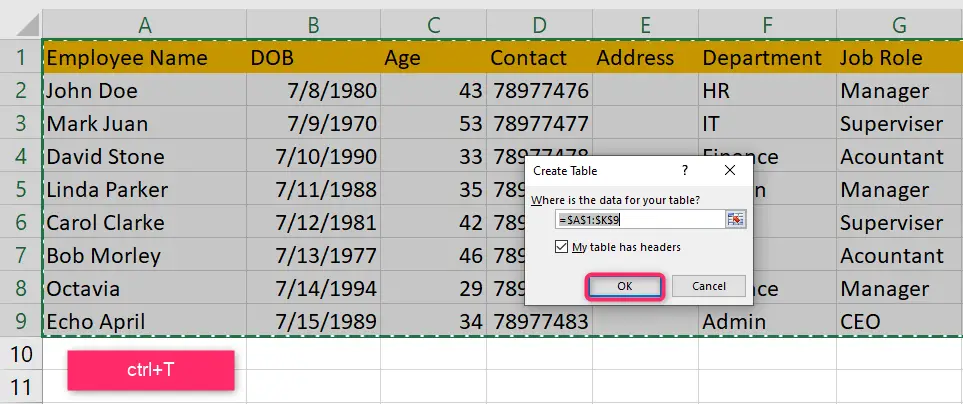
Task: Click the Contact header cell
Action: [539, 57]
